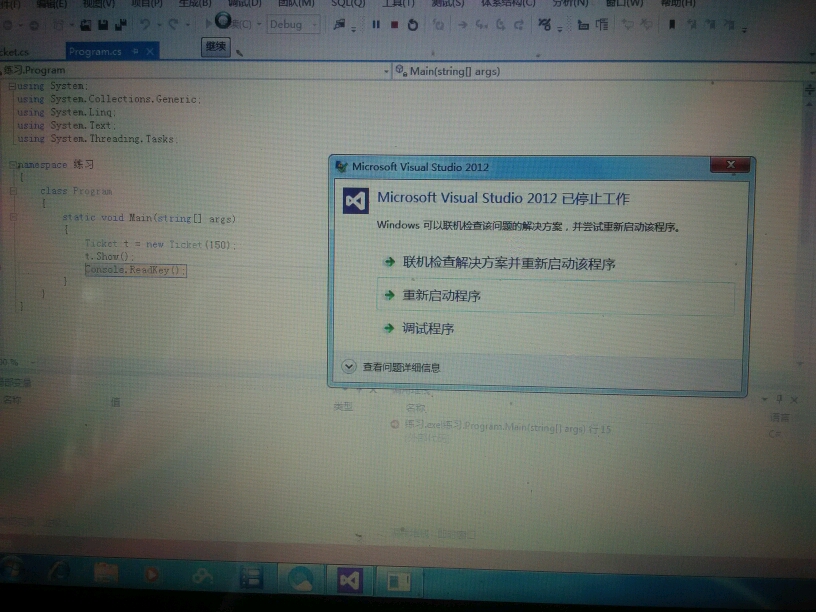Open the 项目(P) menu
This screenshot has height=612, width=816.
(x=146, y=4)
